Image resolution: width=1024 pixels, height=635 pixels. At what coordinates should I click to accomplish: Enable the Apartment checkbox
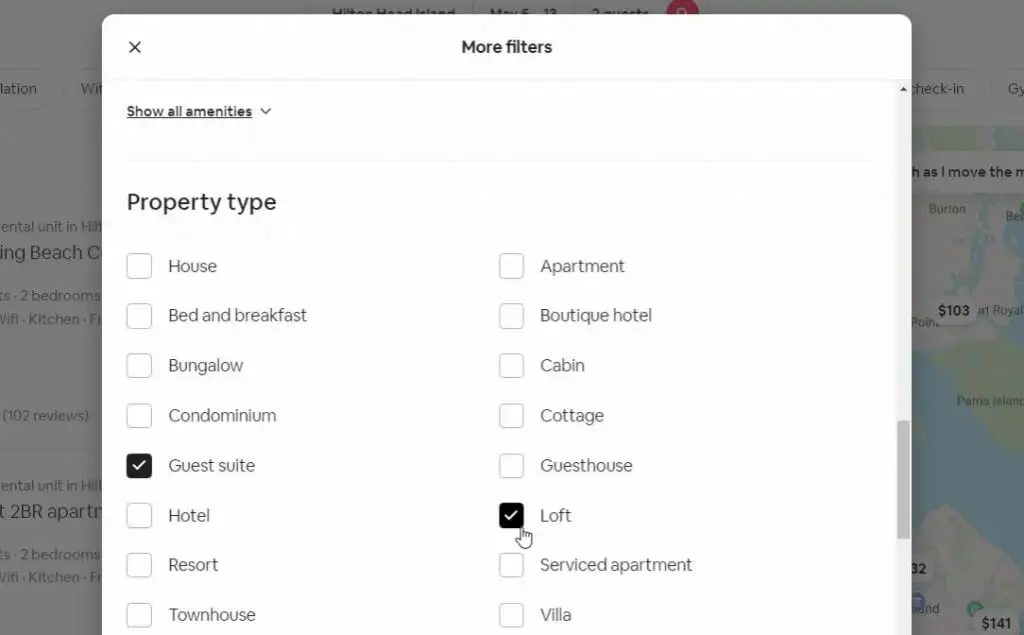511,266
